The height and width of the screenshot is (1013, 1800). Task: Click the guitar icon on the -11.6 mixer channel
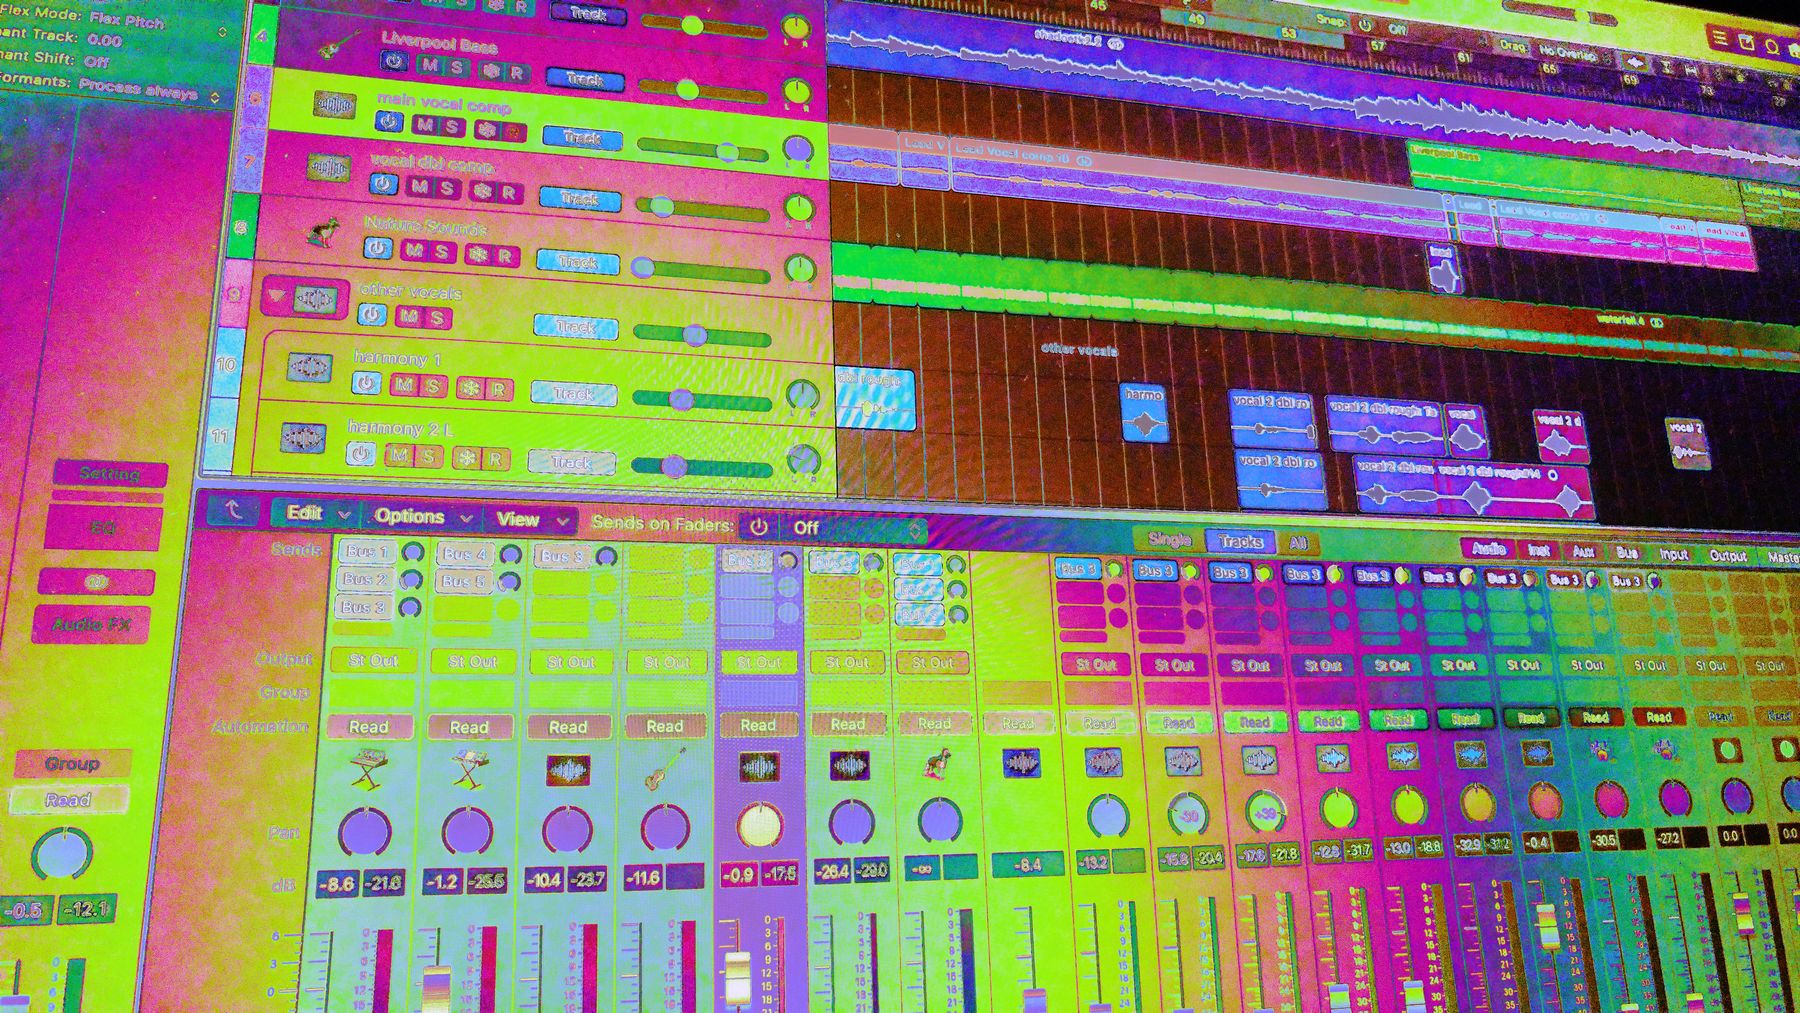coord(664,768)
